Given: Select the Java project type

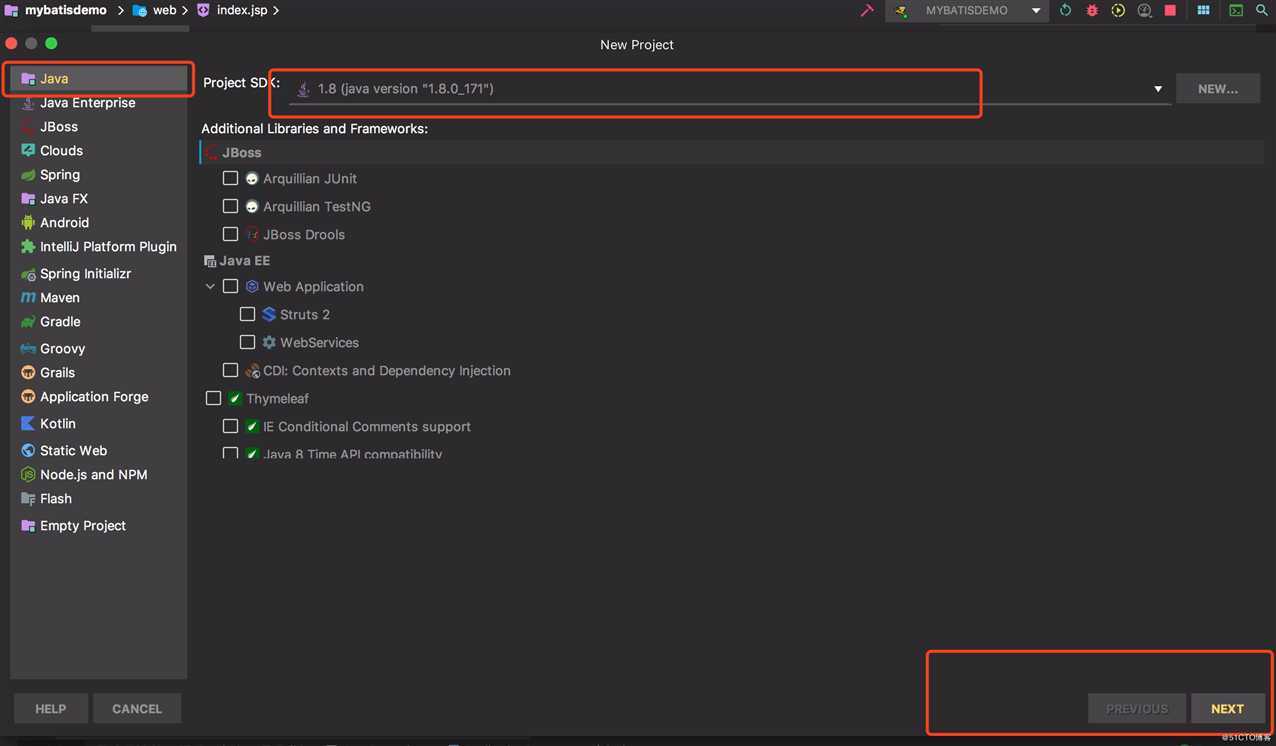Looking at the screenshot, I should 98,78.
